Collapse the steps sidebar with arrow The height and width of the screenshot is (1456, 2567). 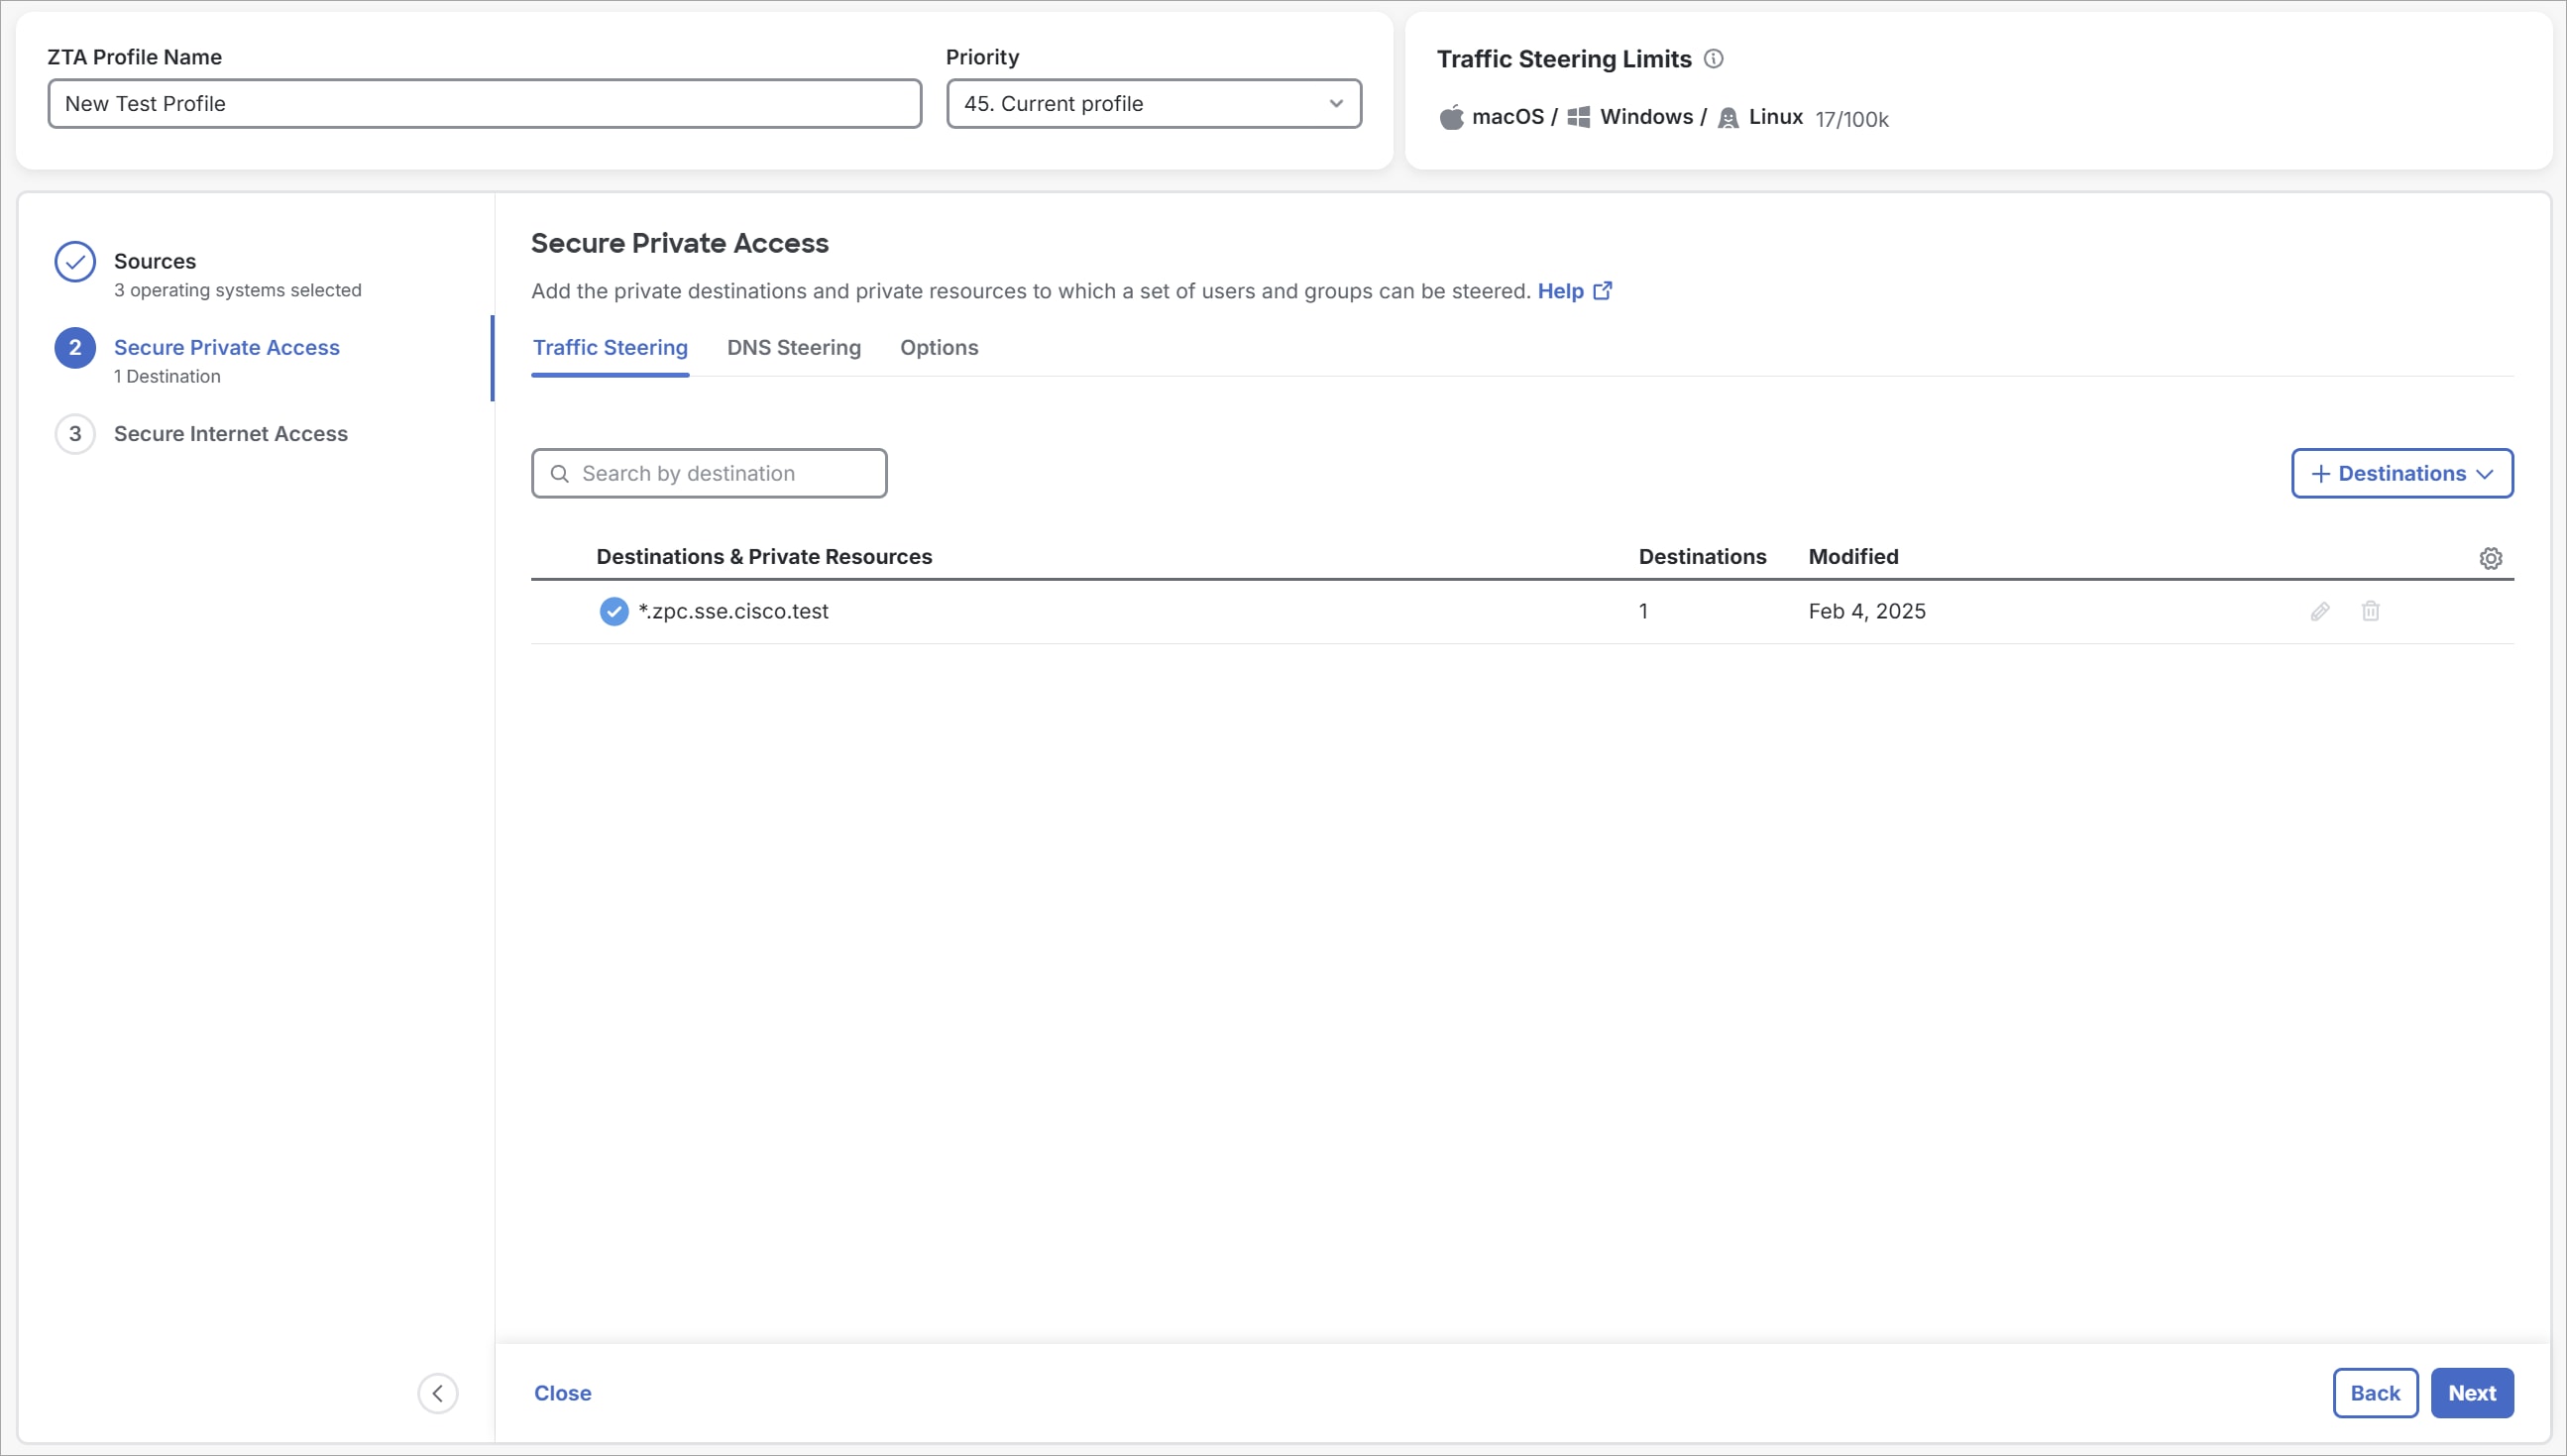pyautogui.click(x=438, y=1393)
